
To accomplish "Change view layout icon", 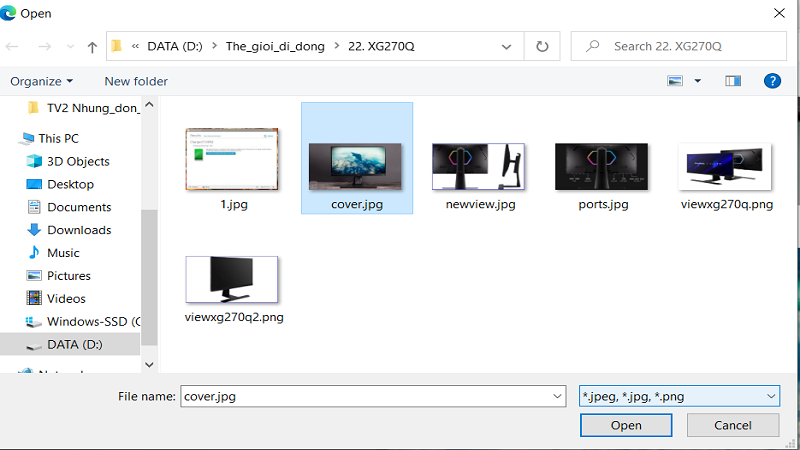I will point(675,81).
